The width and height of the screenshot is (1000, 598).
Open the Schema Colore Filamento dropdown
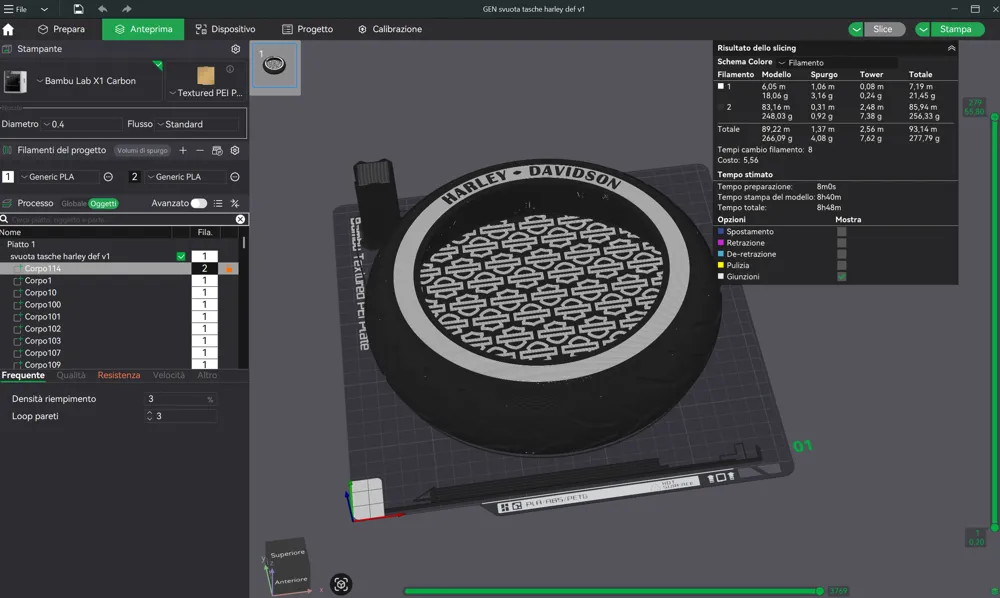tap(837, 62)
